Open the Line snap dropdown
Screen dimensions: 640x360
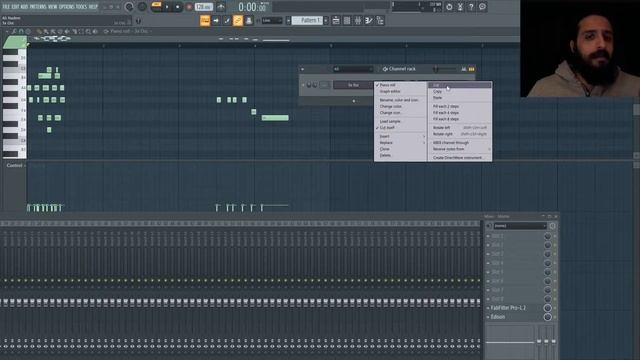(x=271, y=20)
